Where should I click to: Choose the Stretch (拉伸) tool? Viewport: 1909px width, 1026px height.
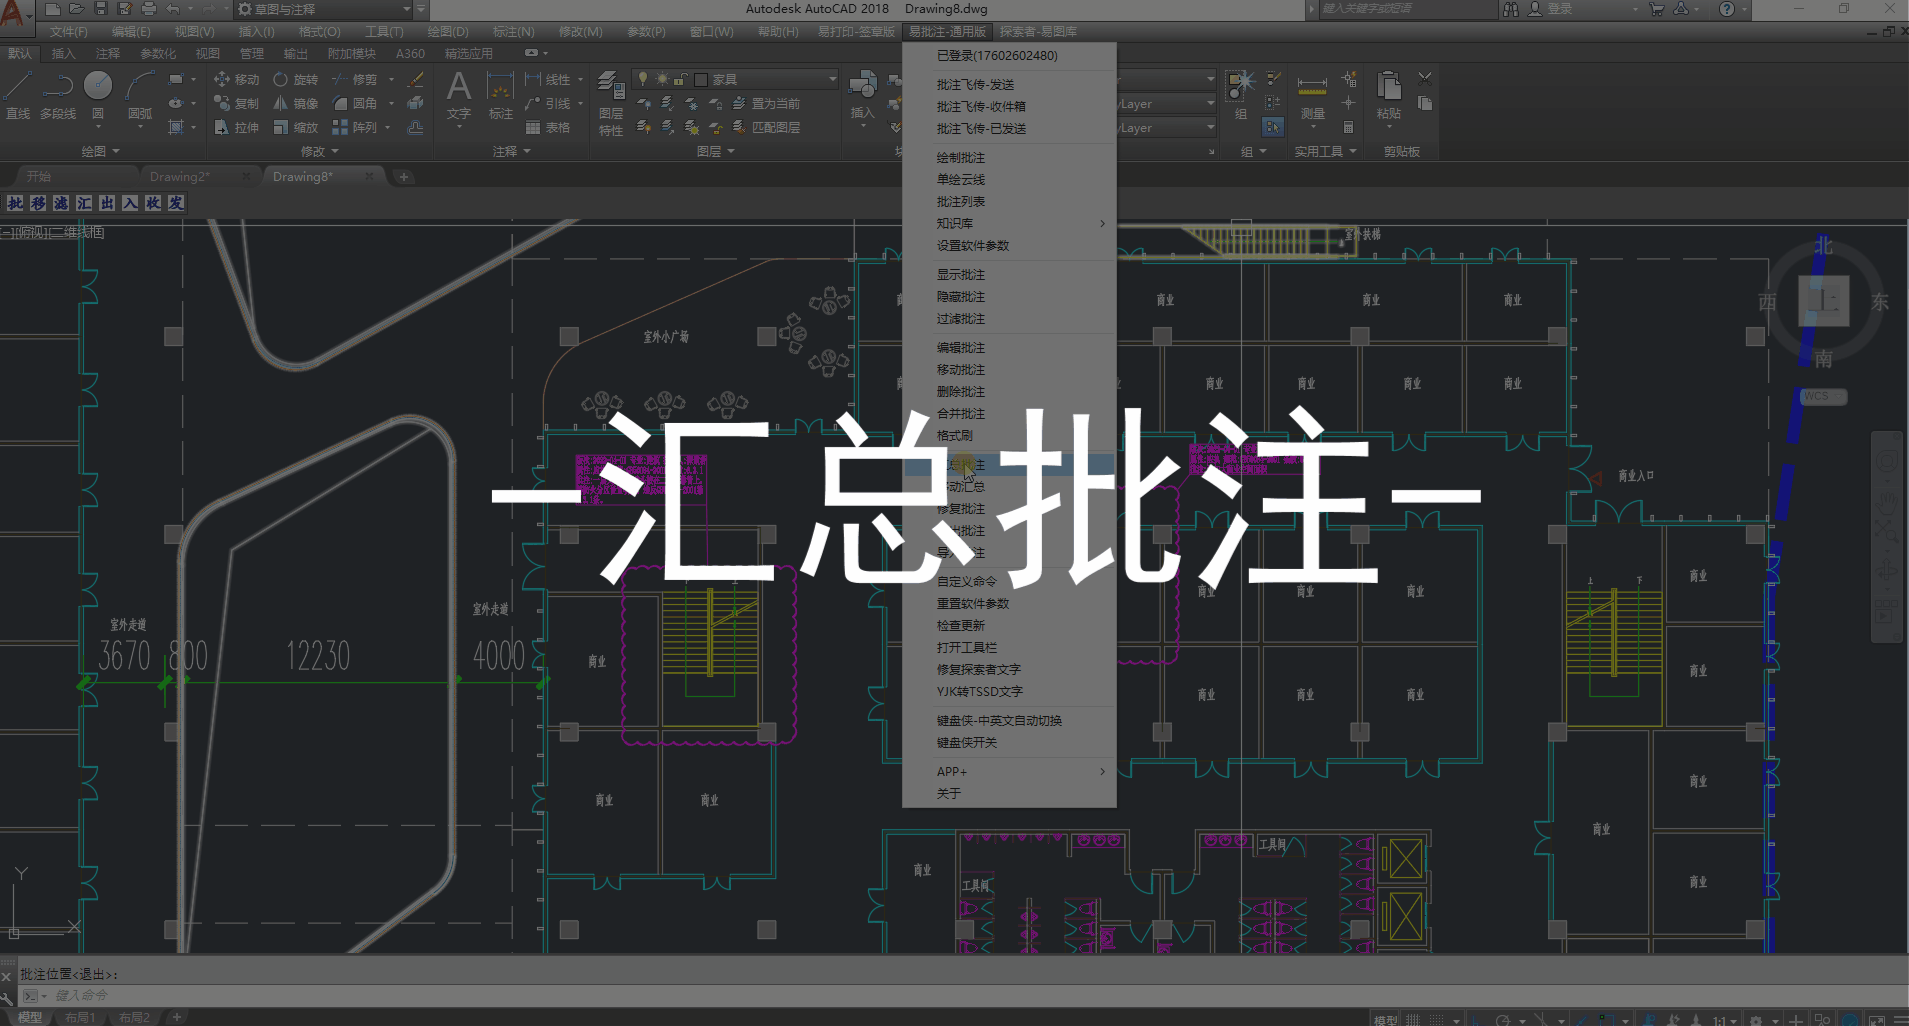click(x=237, y=127)
